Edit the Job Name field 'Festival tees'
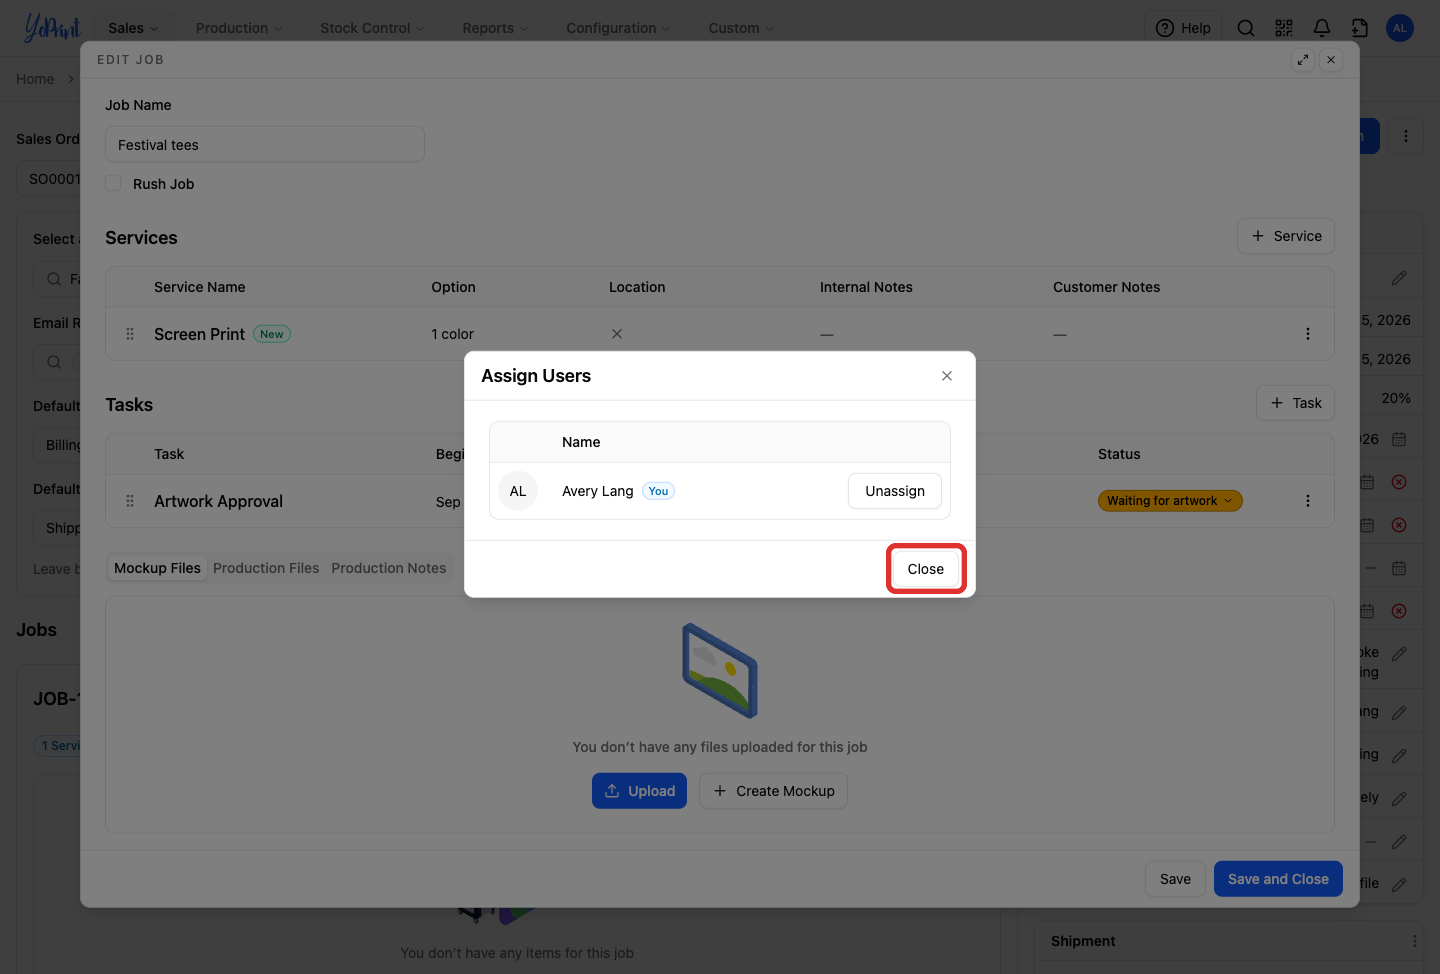This screenshot has width=1440, height=974. coord(265,144)
